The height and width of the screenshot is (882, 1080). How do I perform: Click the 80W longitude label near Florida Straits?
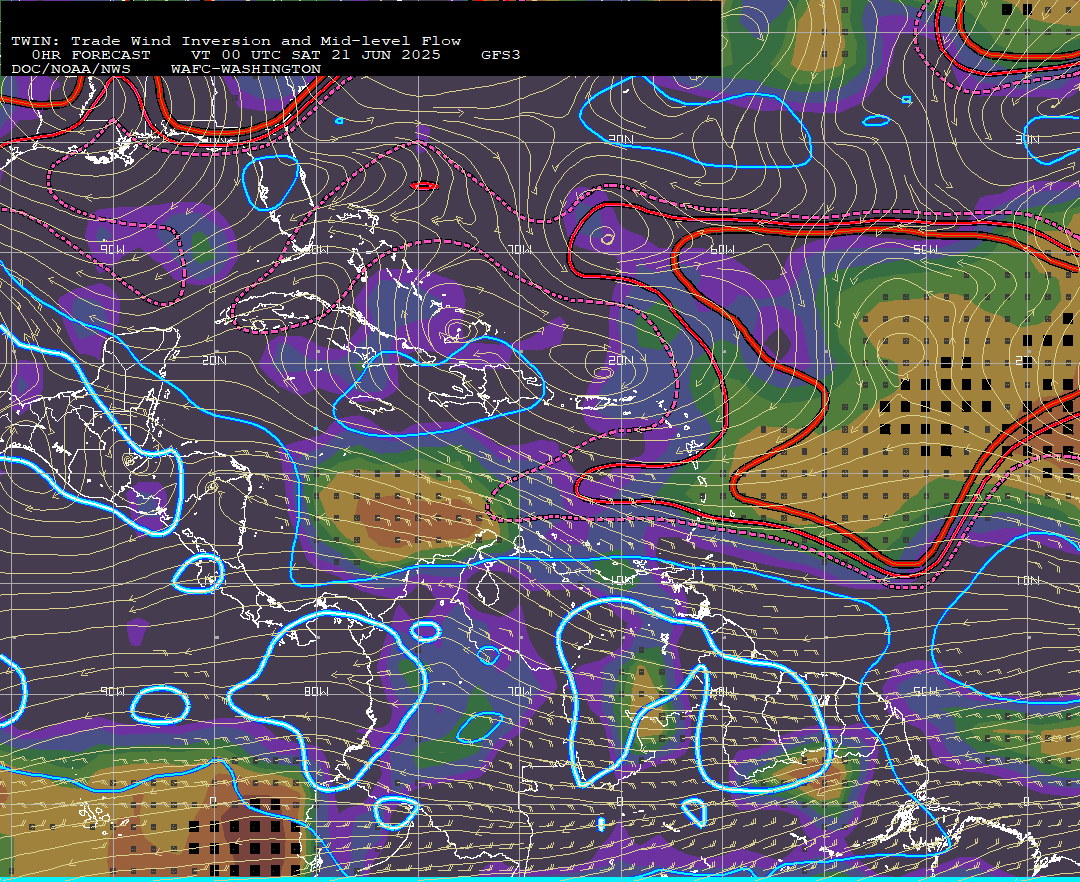coord(316,249)
